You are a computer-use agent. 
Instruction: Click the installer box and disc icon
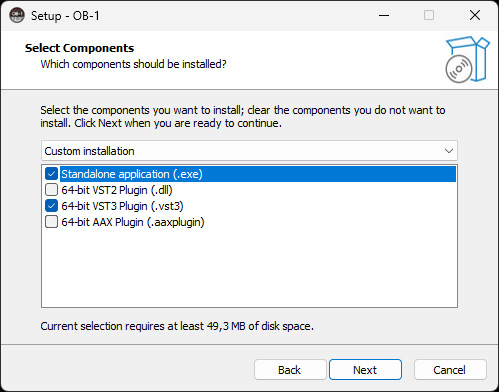[467, 60]
